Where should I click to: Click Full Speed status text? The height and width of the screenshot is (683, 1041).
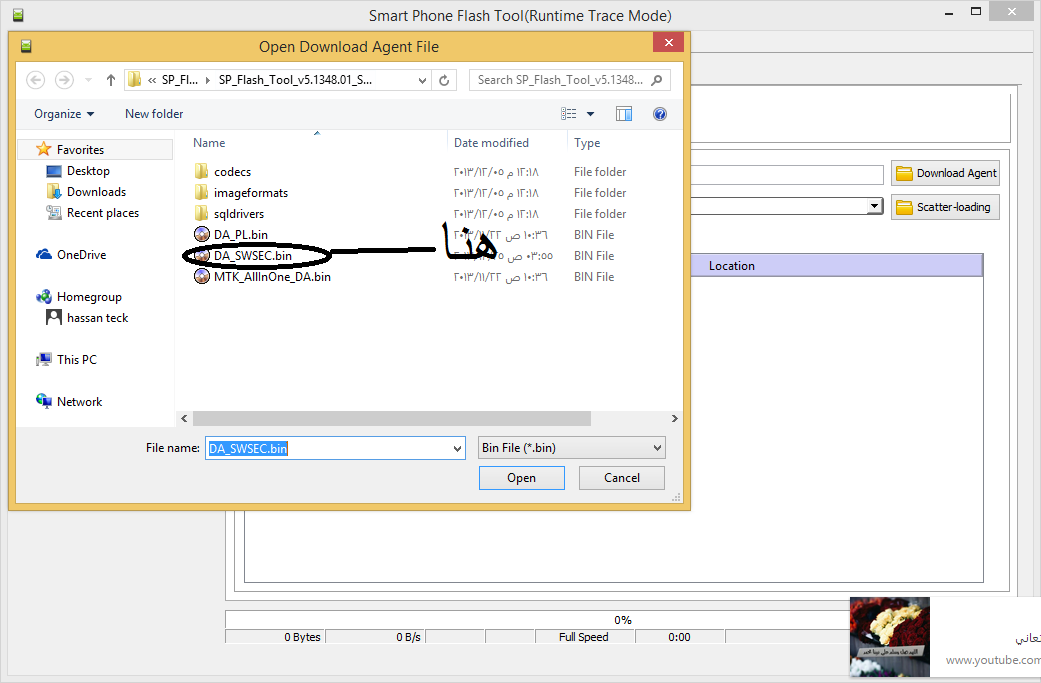click(583, 637)
